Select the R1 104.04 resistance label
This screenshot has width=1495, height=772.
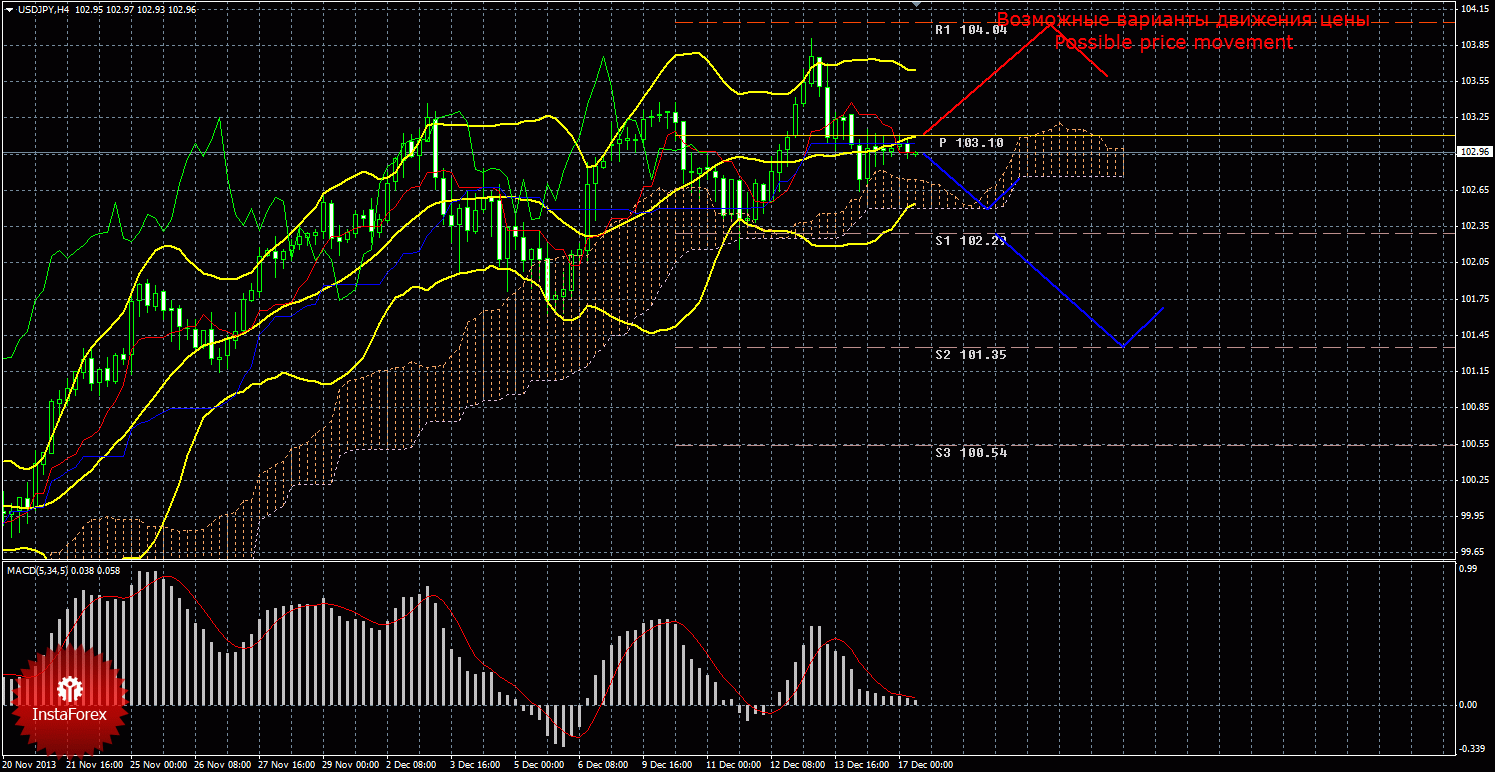[970, 30]
